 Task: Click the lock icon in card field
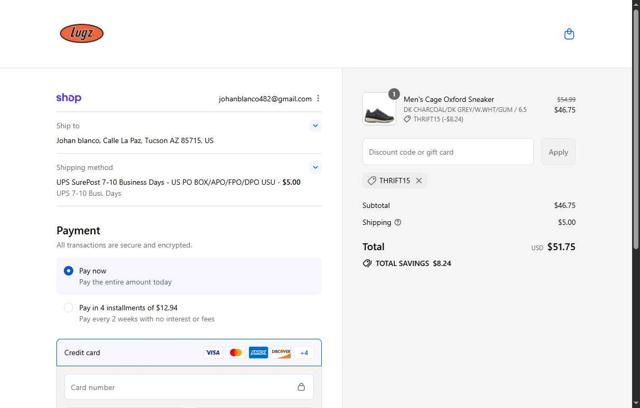coord(301,387)
